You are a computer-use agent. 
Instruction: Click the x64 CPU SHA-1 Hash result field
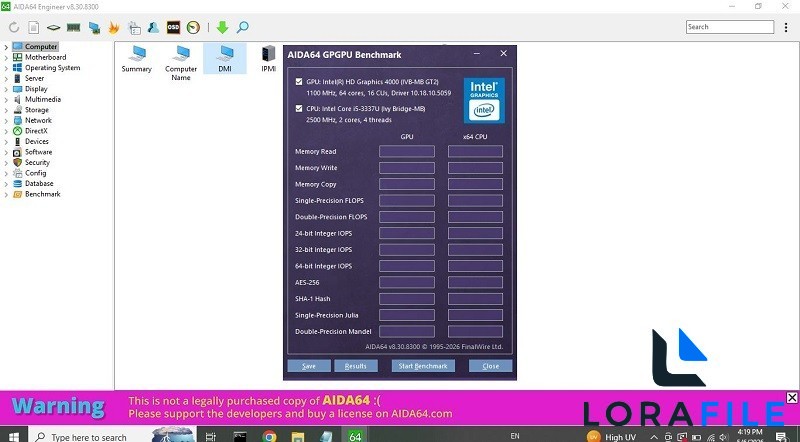pyautogui.click(x=475, y=299)
